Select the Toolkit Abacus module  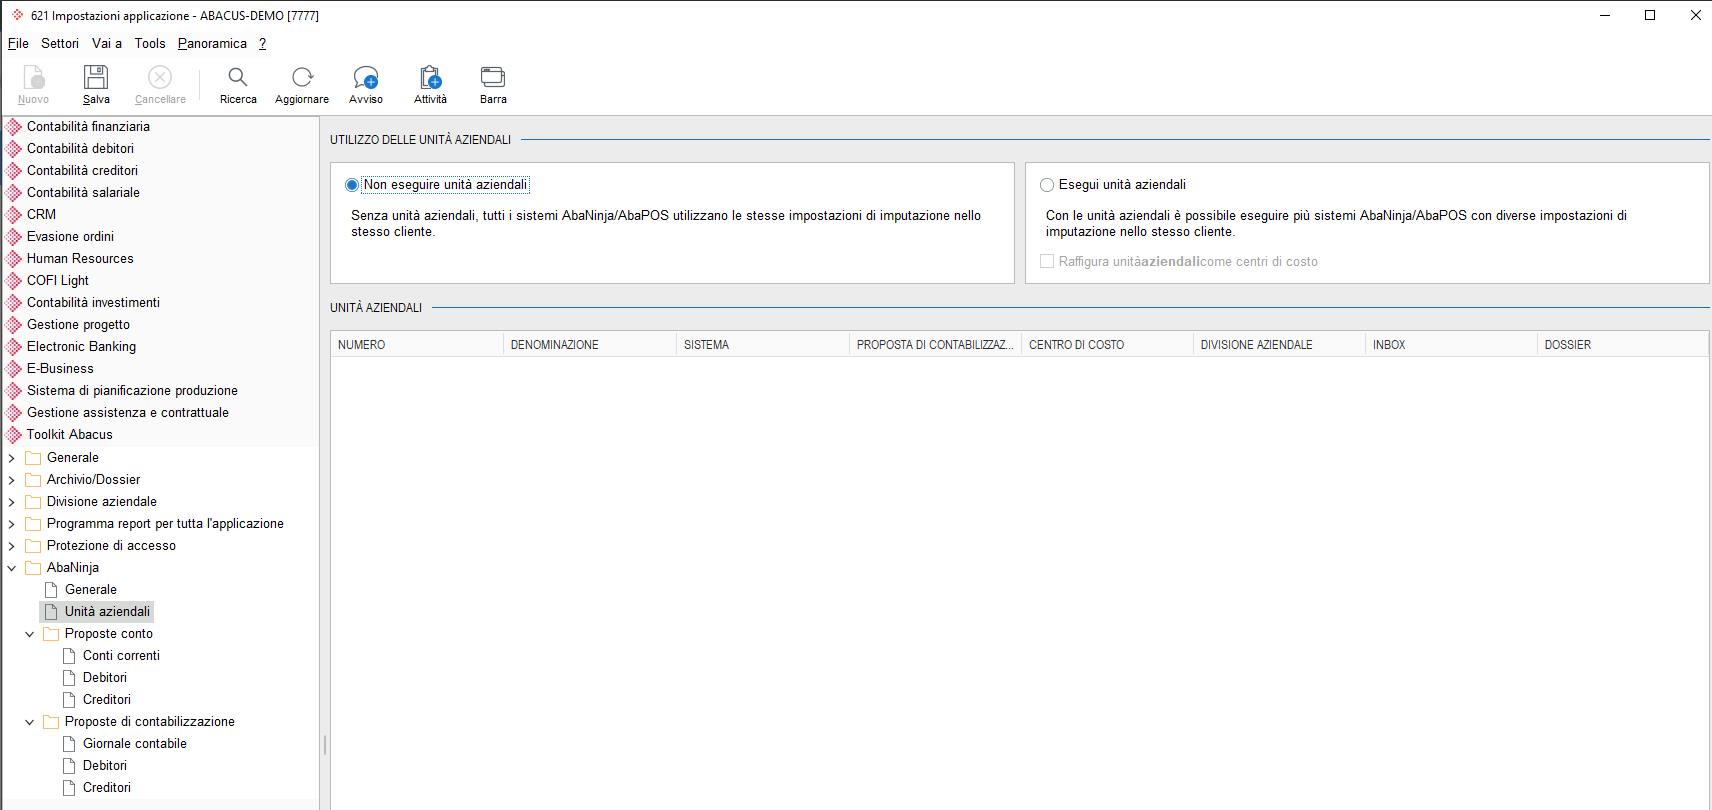point(69,435)
